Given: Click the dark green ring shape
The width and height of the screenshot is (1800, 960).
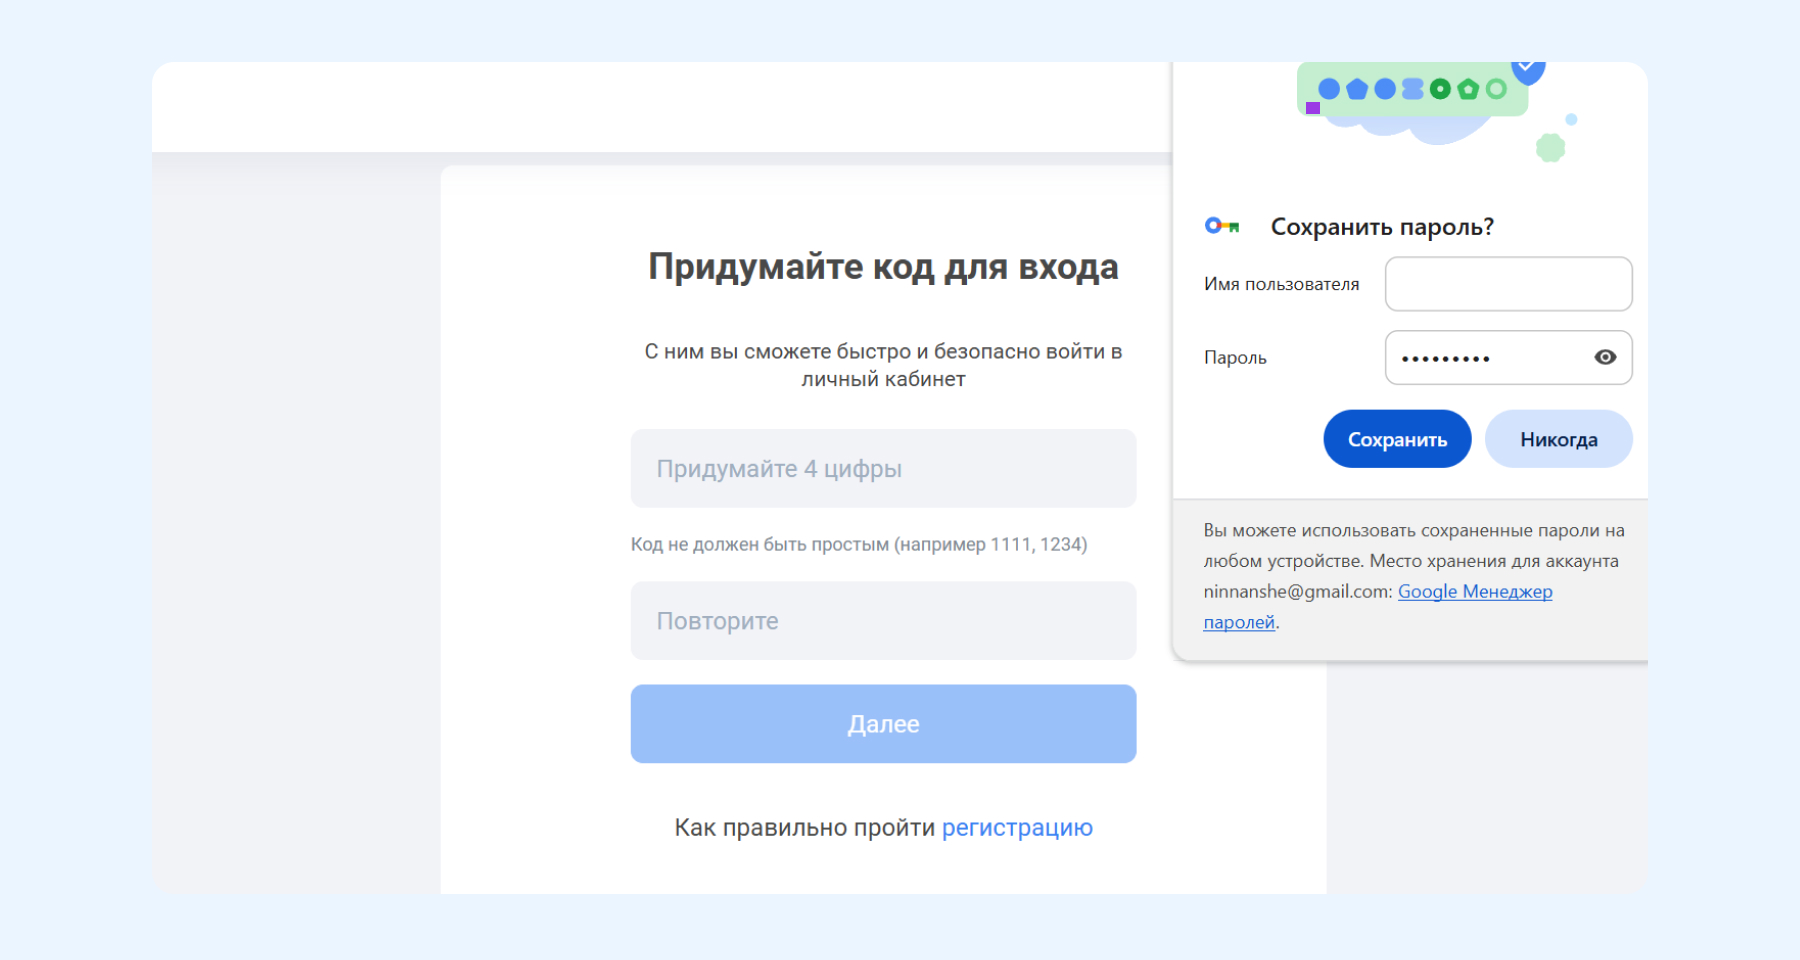Looking at the screenshot, I should 1440,89.
